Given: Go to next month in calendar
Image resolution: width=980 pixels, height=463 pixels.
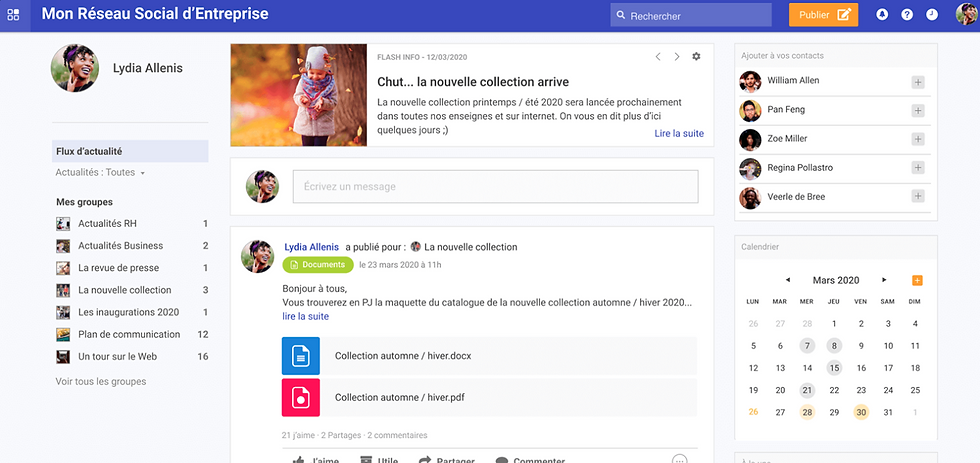Looking at the screenshot, I should pos(884,280).
